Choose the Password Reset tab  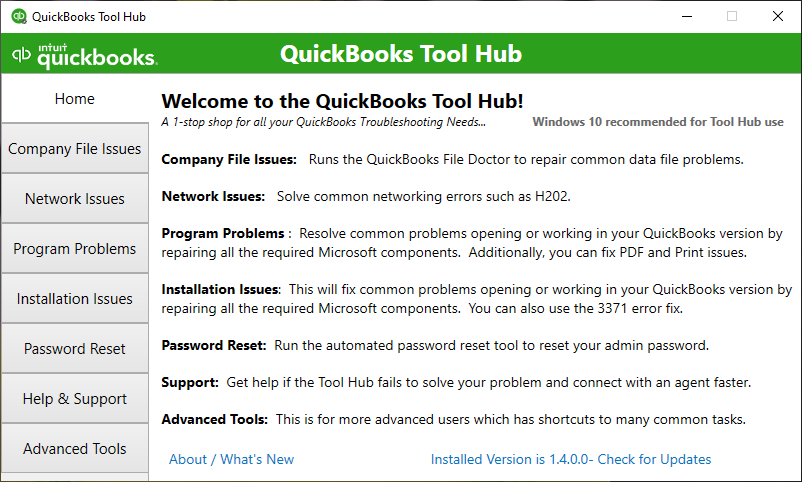(75, 349)
